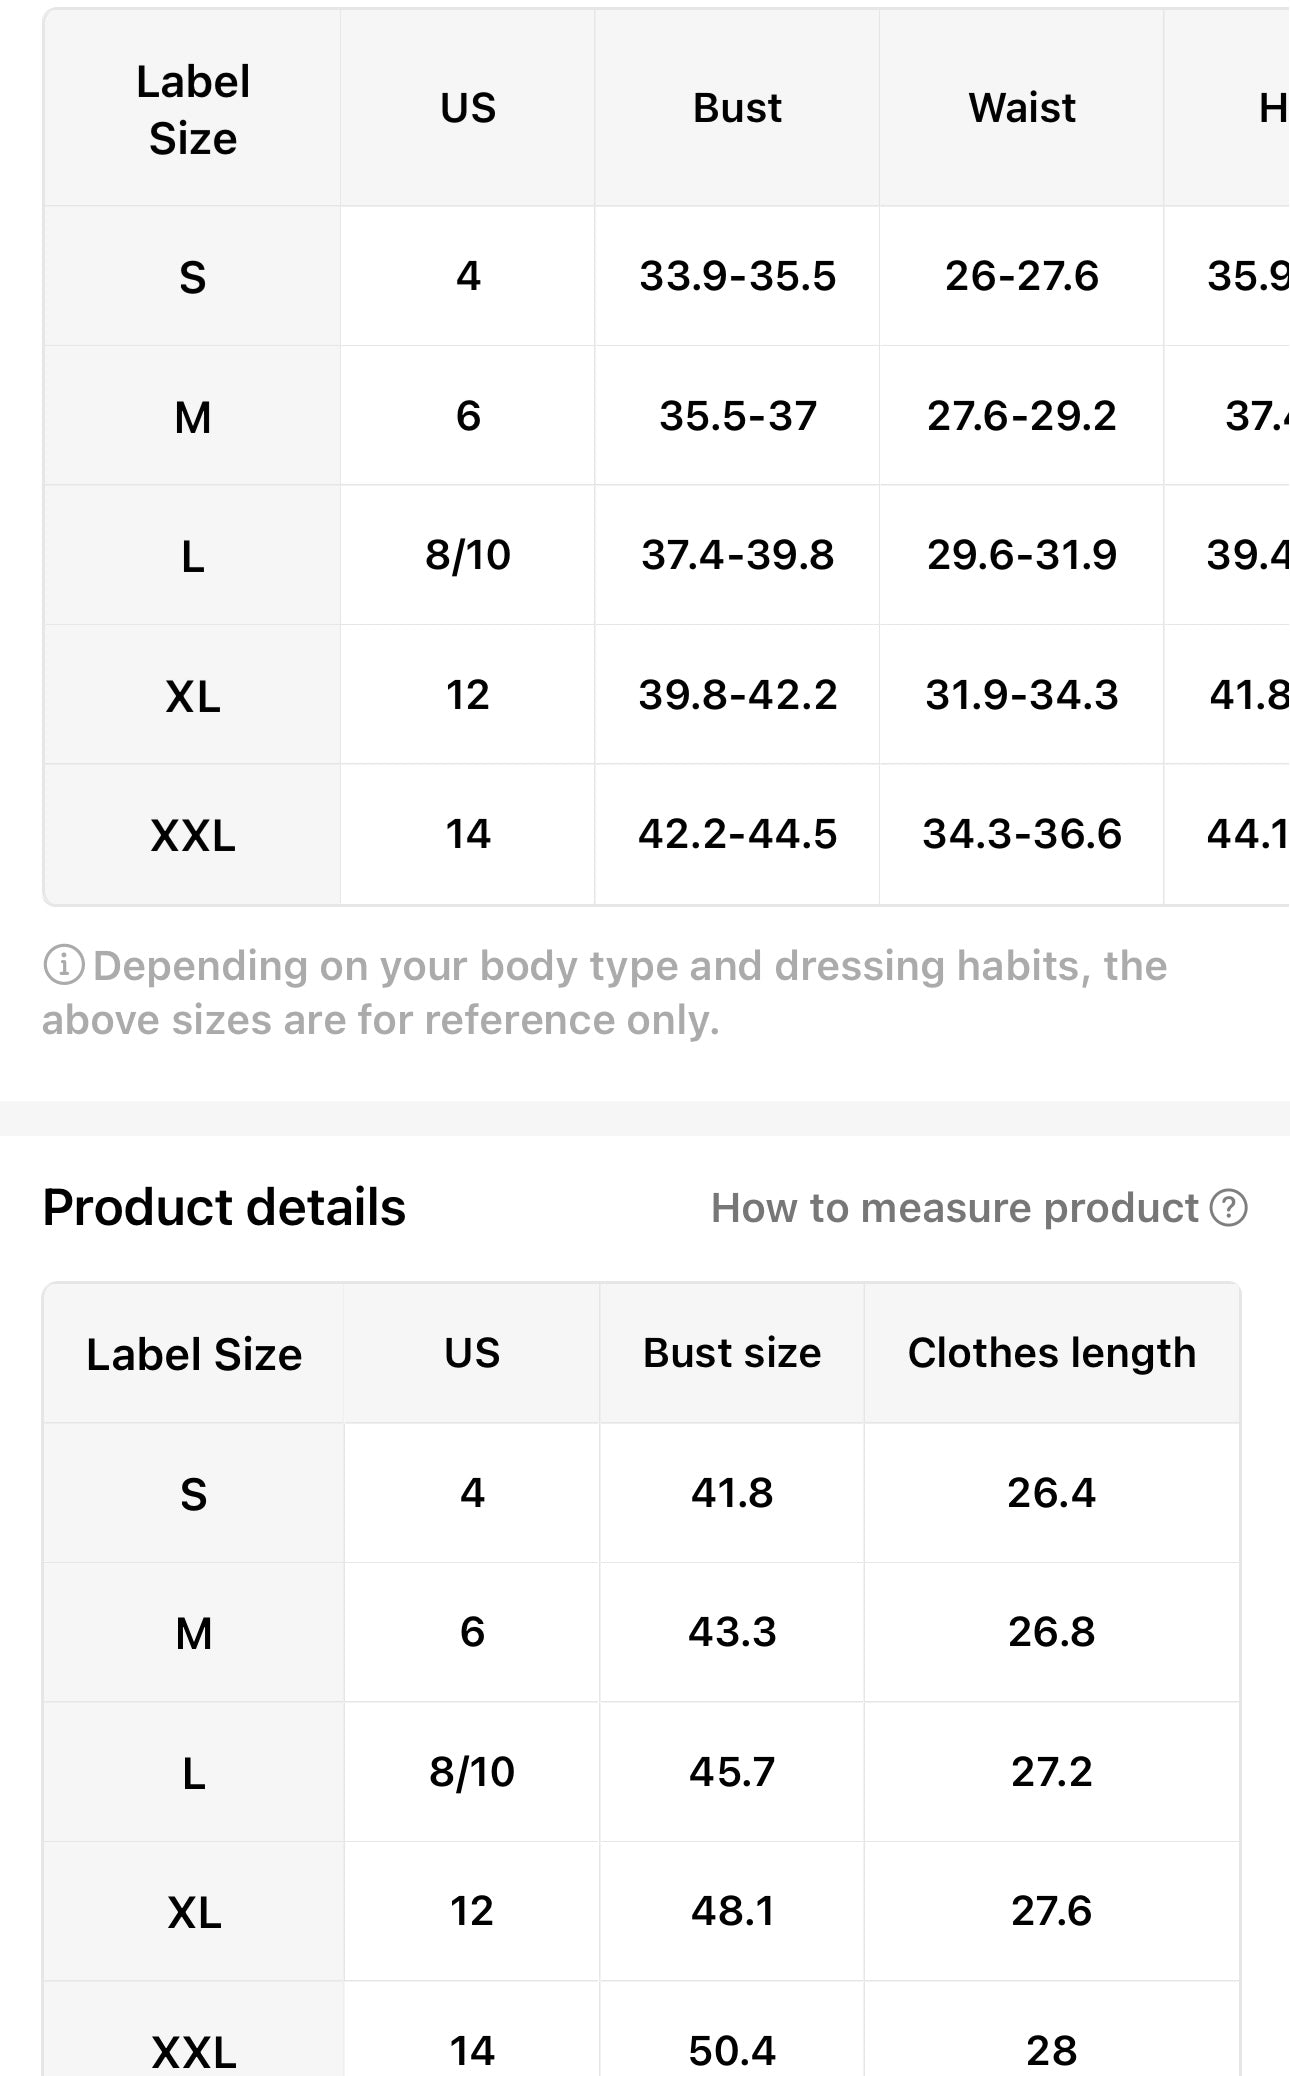1290x2076 pixels.
Task: Select Clothes length column header
Action: point(1052,1353)
